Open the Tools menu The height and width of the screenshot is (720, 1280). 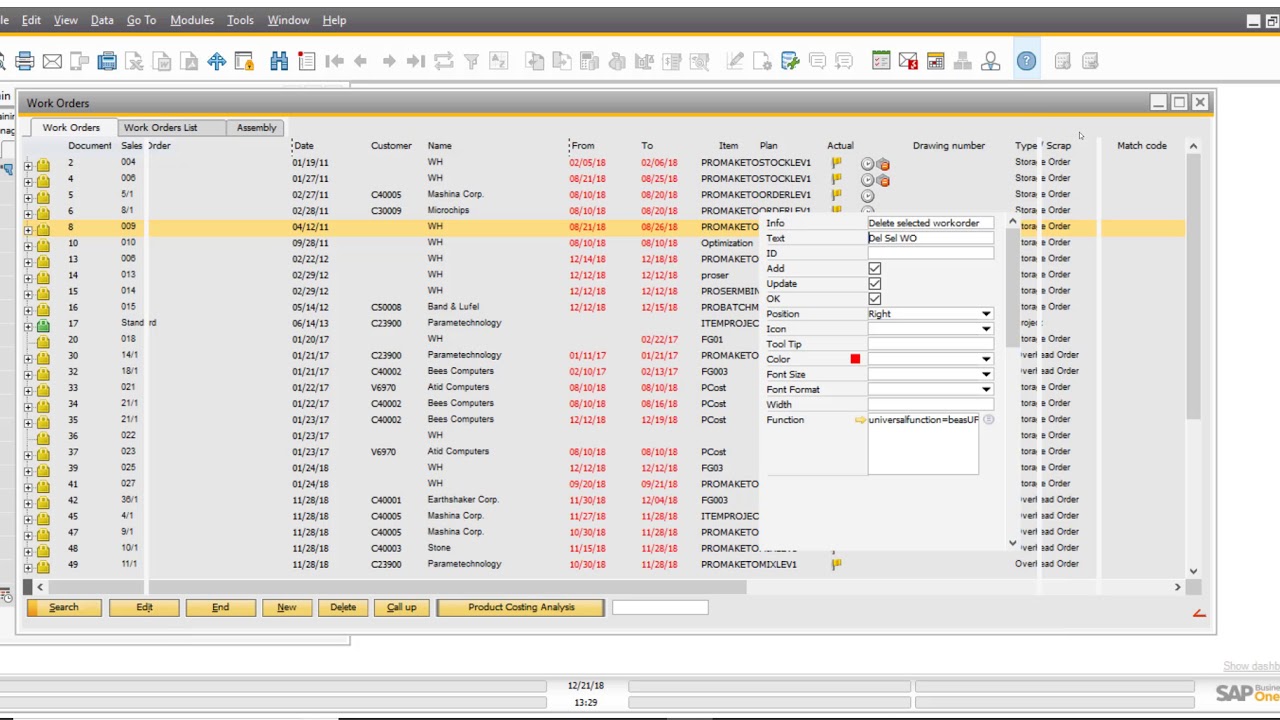(x=240, y=20)
